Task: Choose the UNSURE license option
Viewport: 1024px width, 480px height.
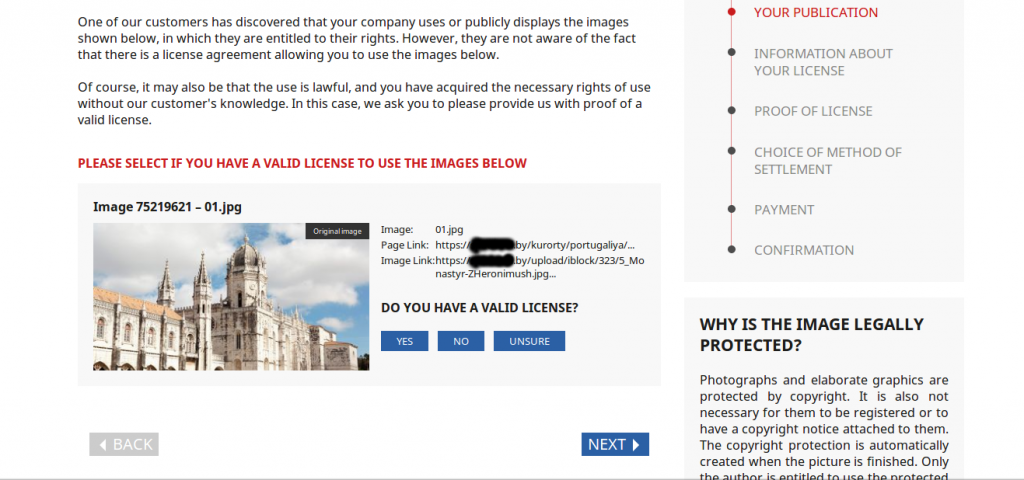Action: [529, 341]
